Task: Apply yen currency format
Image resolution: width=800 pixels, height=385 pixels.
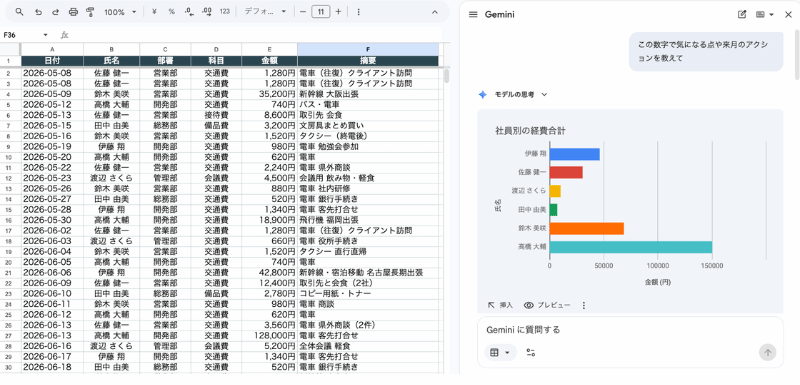Action: pos(154,12)
